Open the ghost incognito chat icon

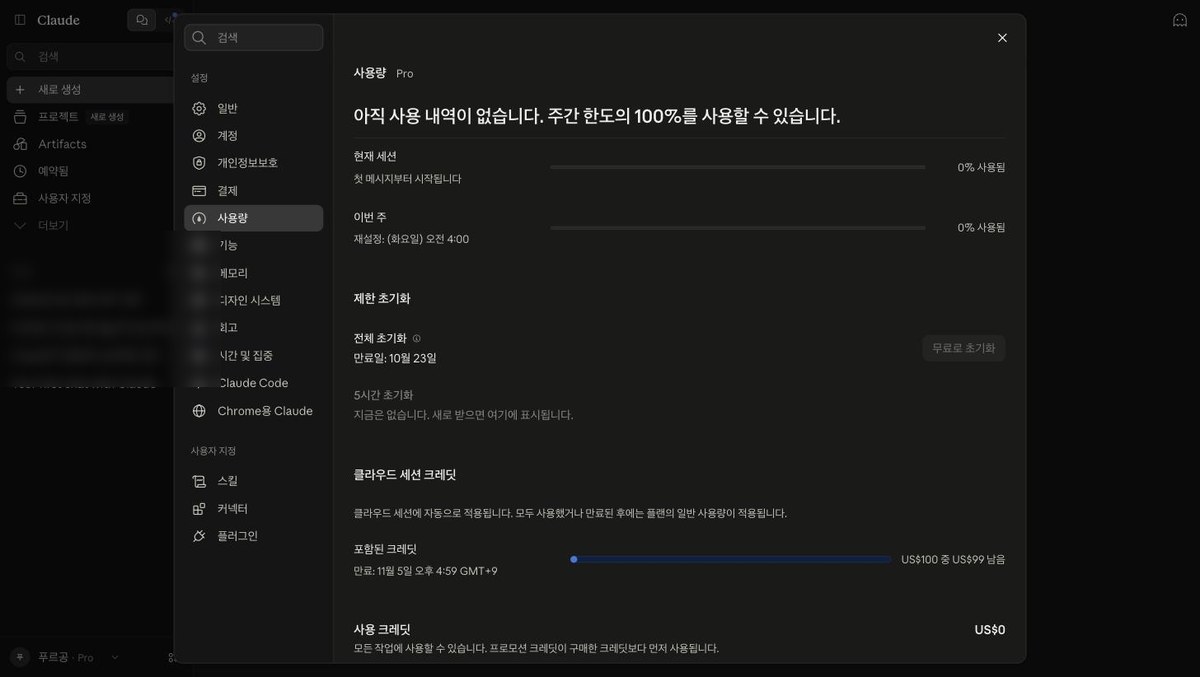pyautogui.click(x=1180, y=20)
